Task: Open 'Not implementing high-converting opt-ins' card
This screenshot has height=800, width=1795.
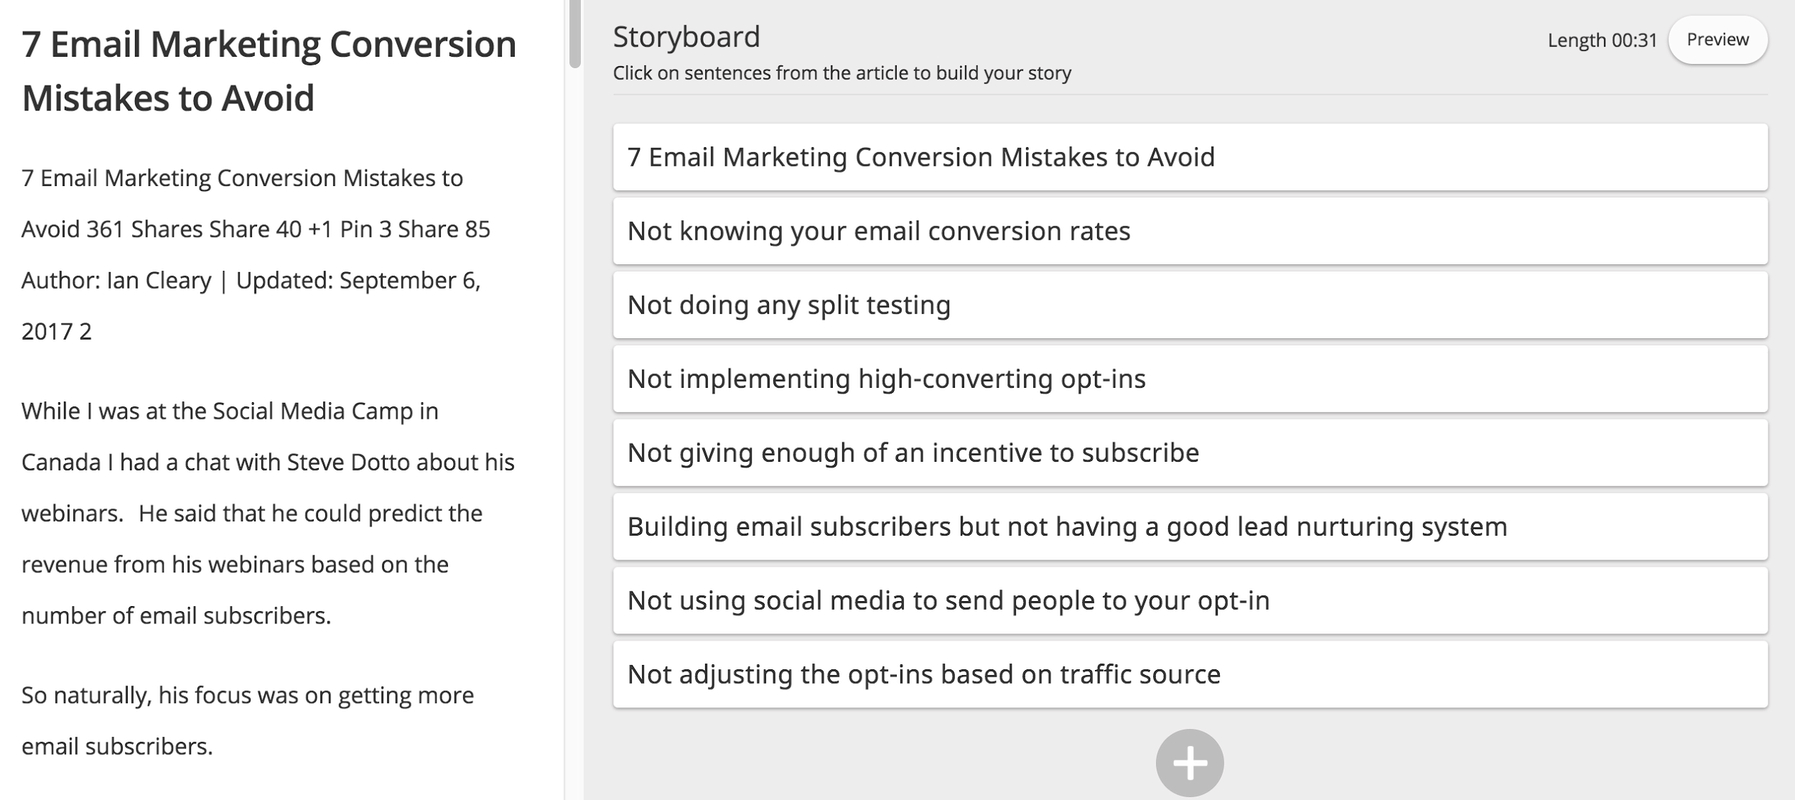Action: [1189, 379]
